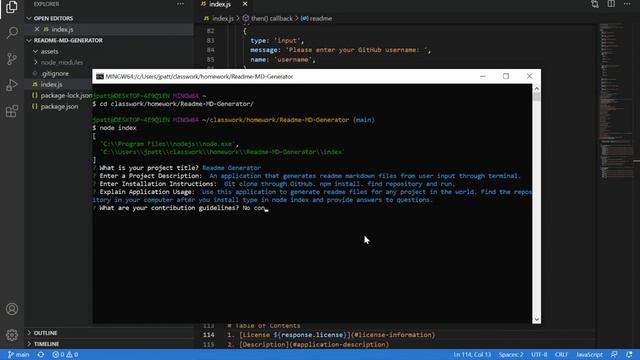Close index.js in the Open Editors list
Screen dimensions: 640x360
(x=37, y=29)
